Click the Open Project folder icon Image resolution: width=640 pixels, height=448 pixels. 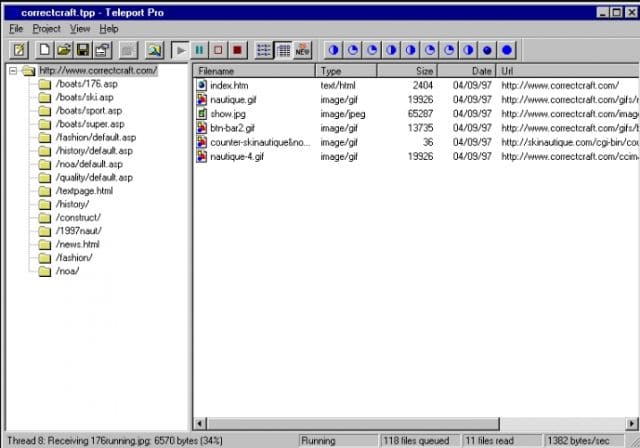[64, 49]
